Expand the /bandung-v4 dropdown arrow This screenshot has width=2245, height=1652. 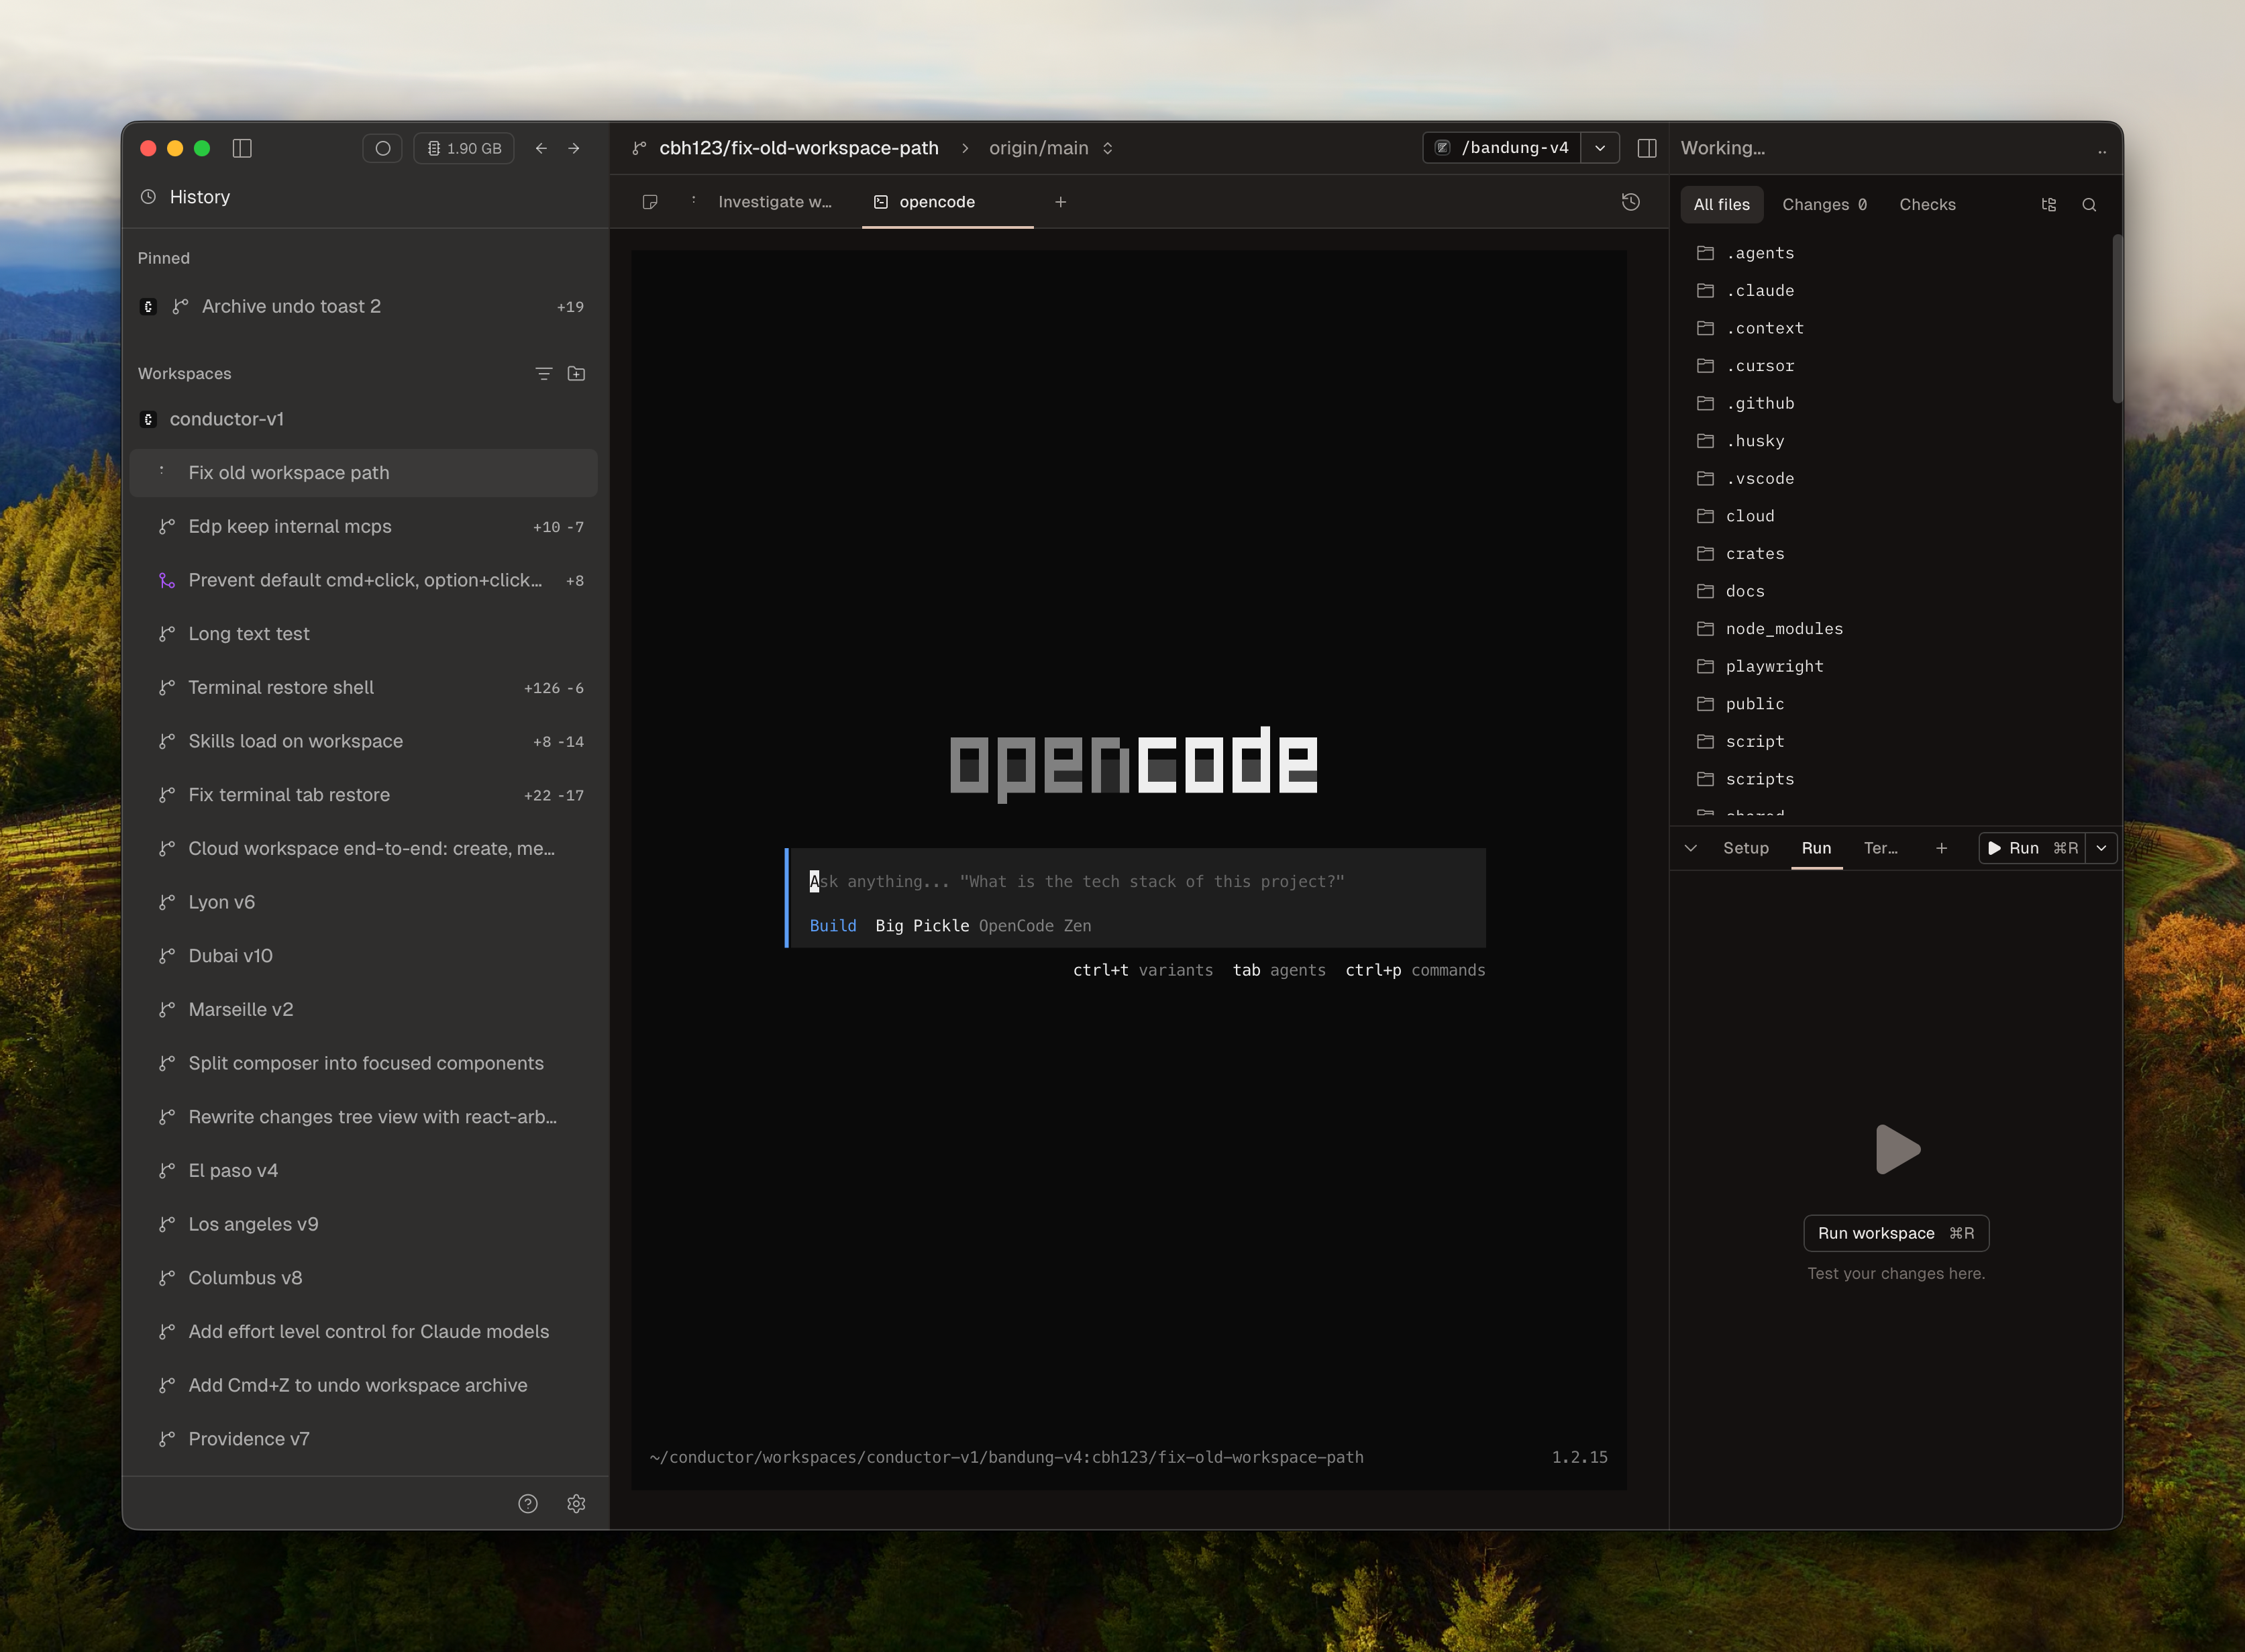1600,148
